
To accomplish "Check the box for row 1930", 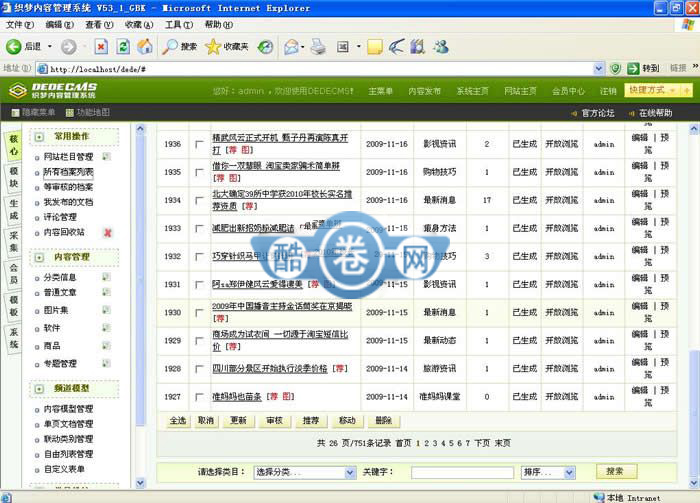I will point(199,313).
